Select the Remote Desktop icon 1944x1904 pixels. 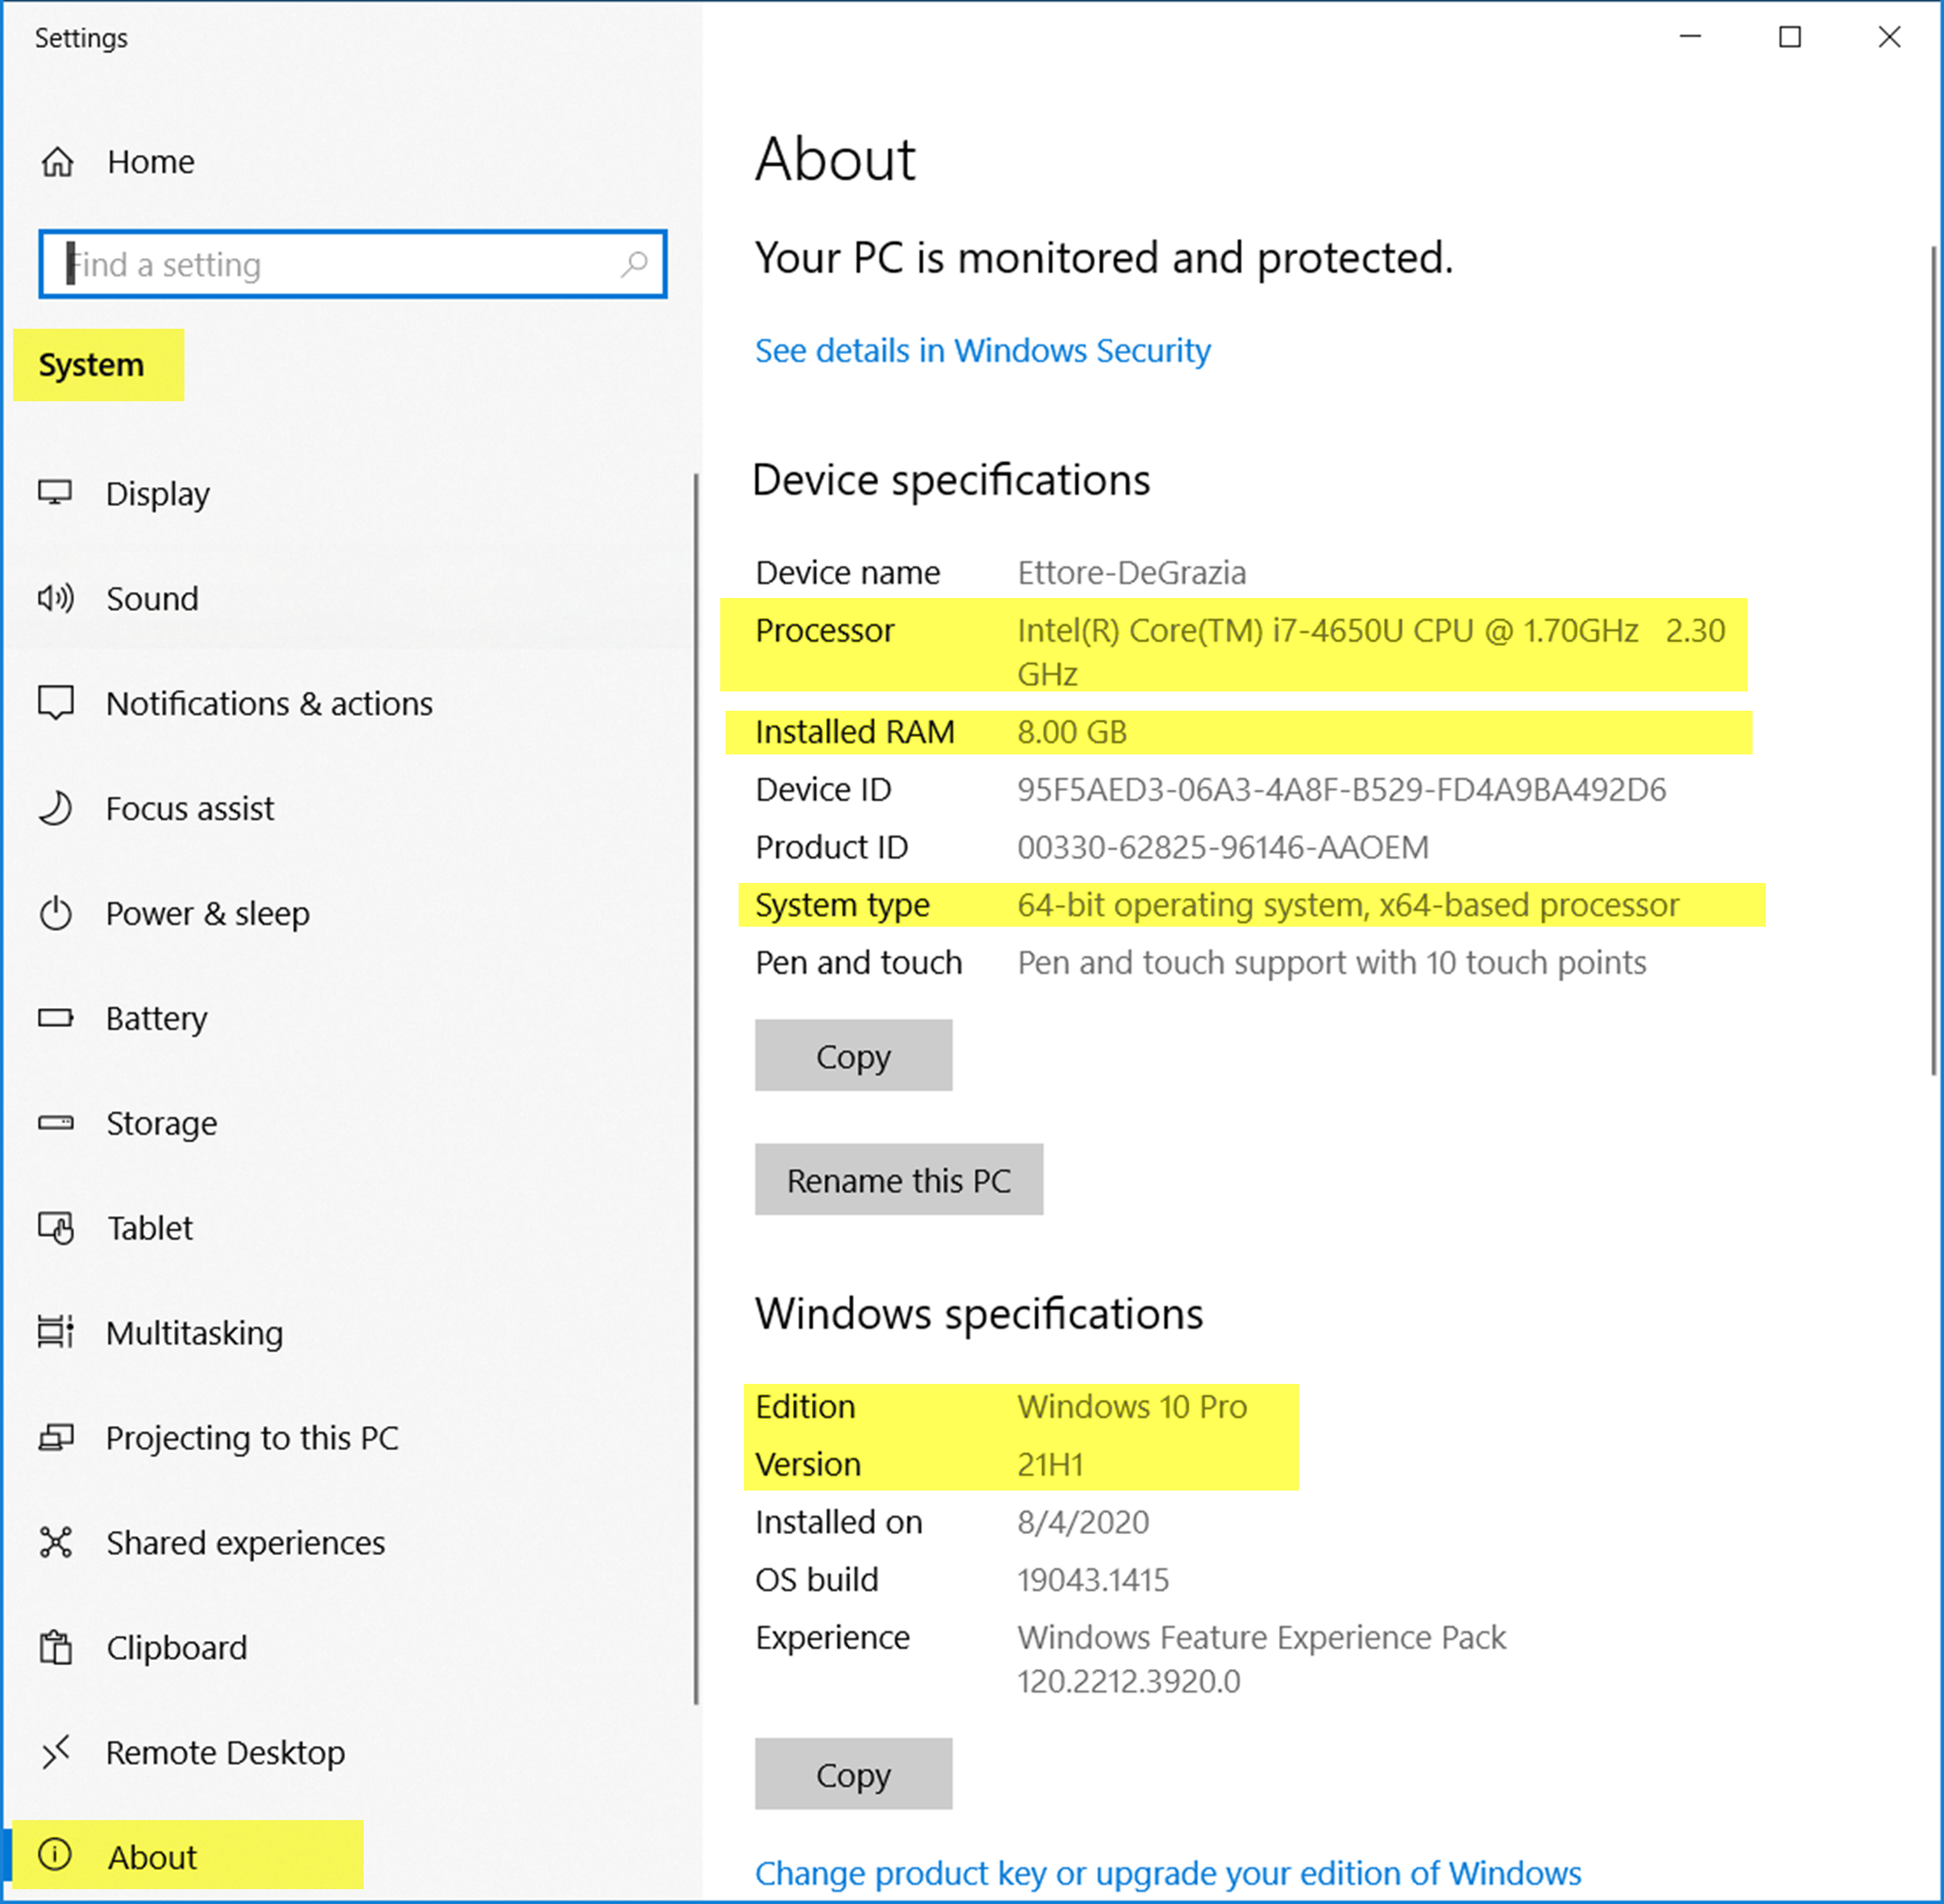click(x=57, y=1751)
